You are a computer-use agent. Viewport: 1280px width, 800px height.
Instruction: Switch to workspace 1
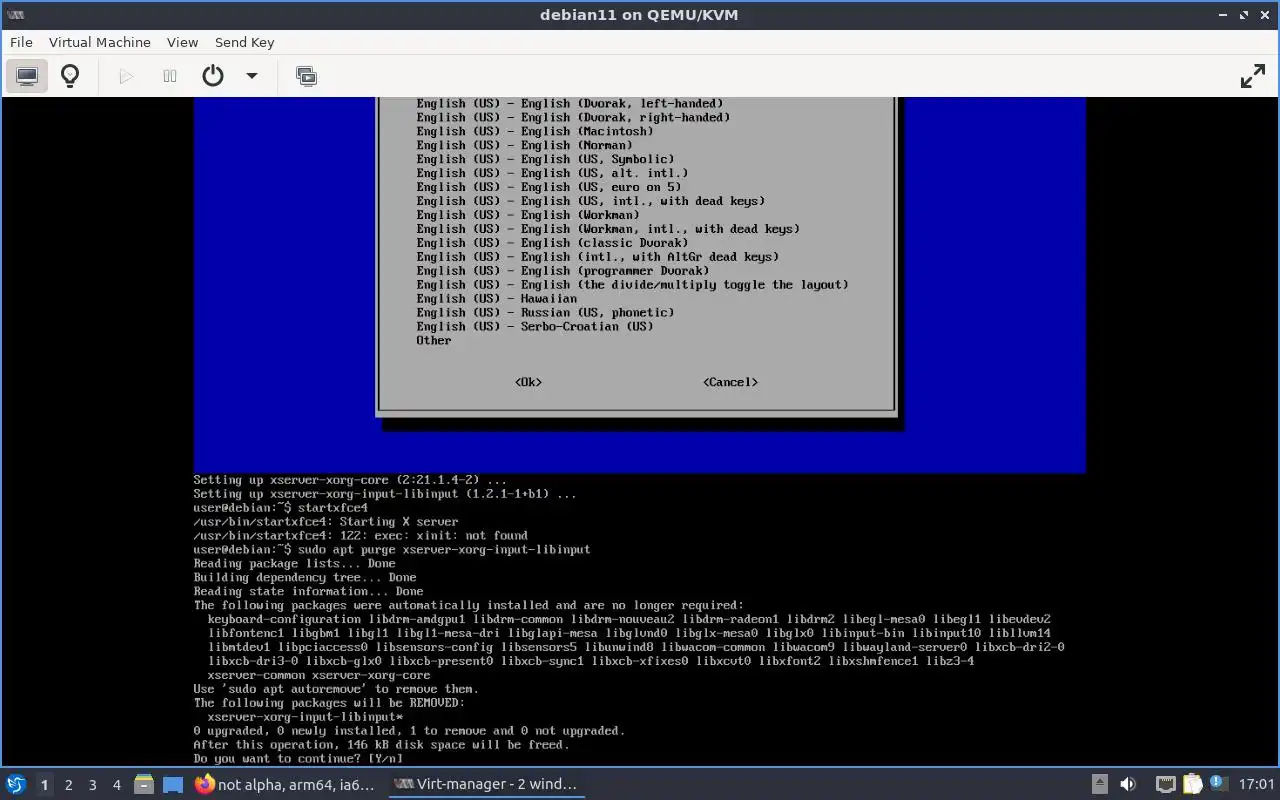(x=44, y=785)
